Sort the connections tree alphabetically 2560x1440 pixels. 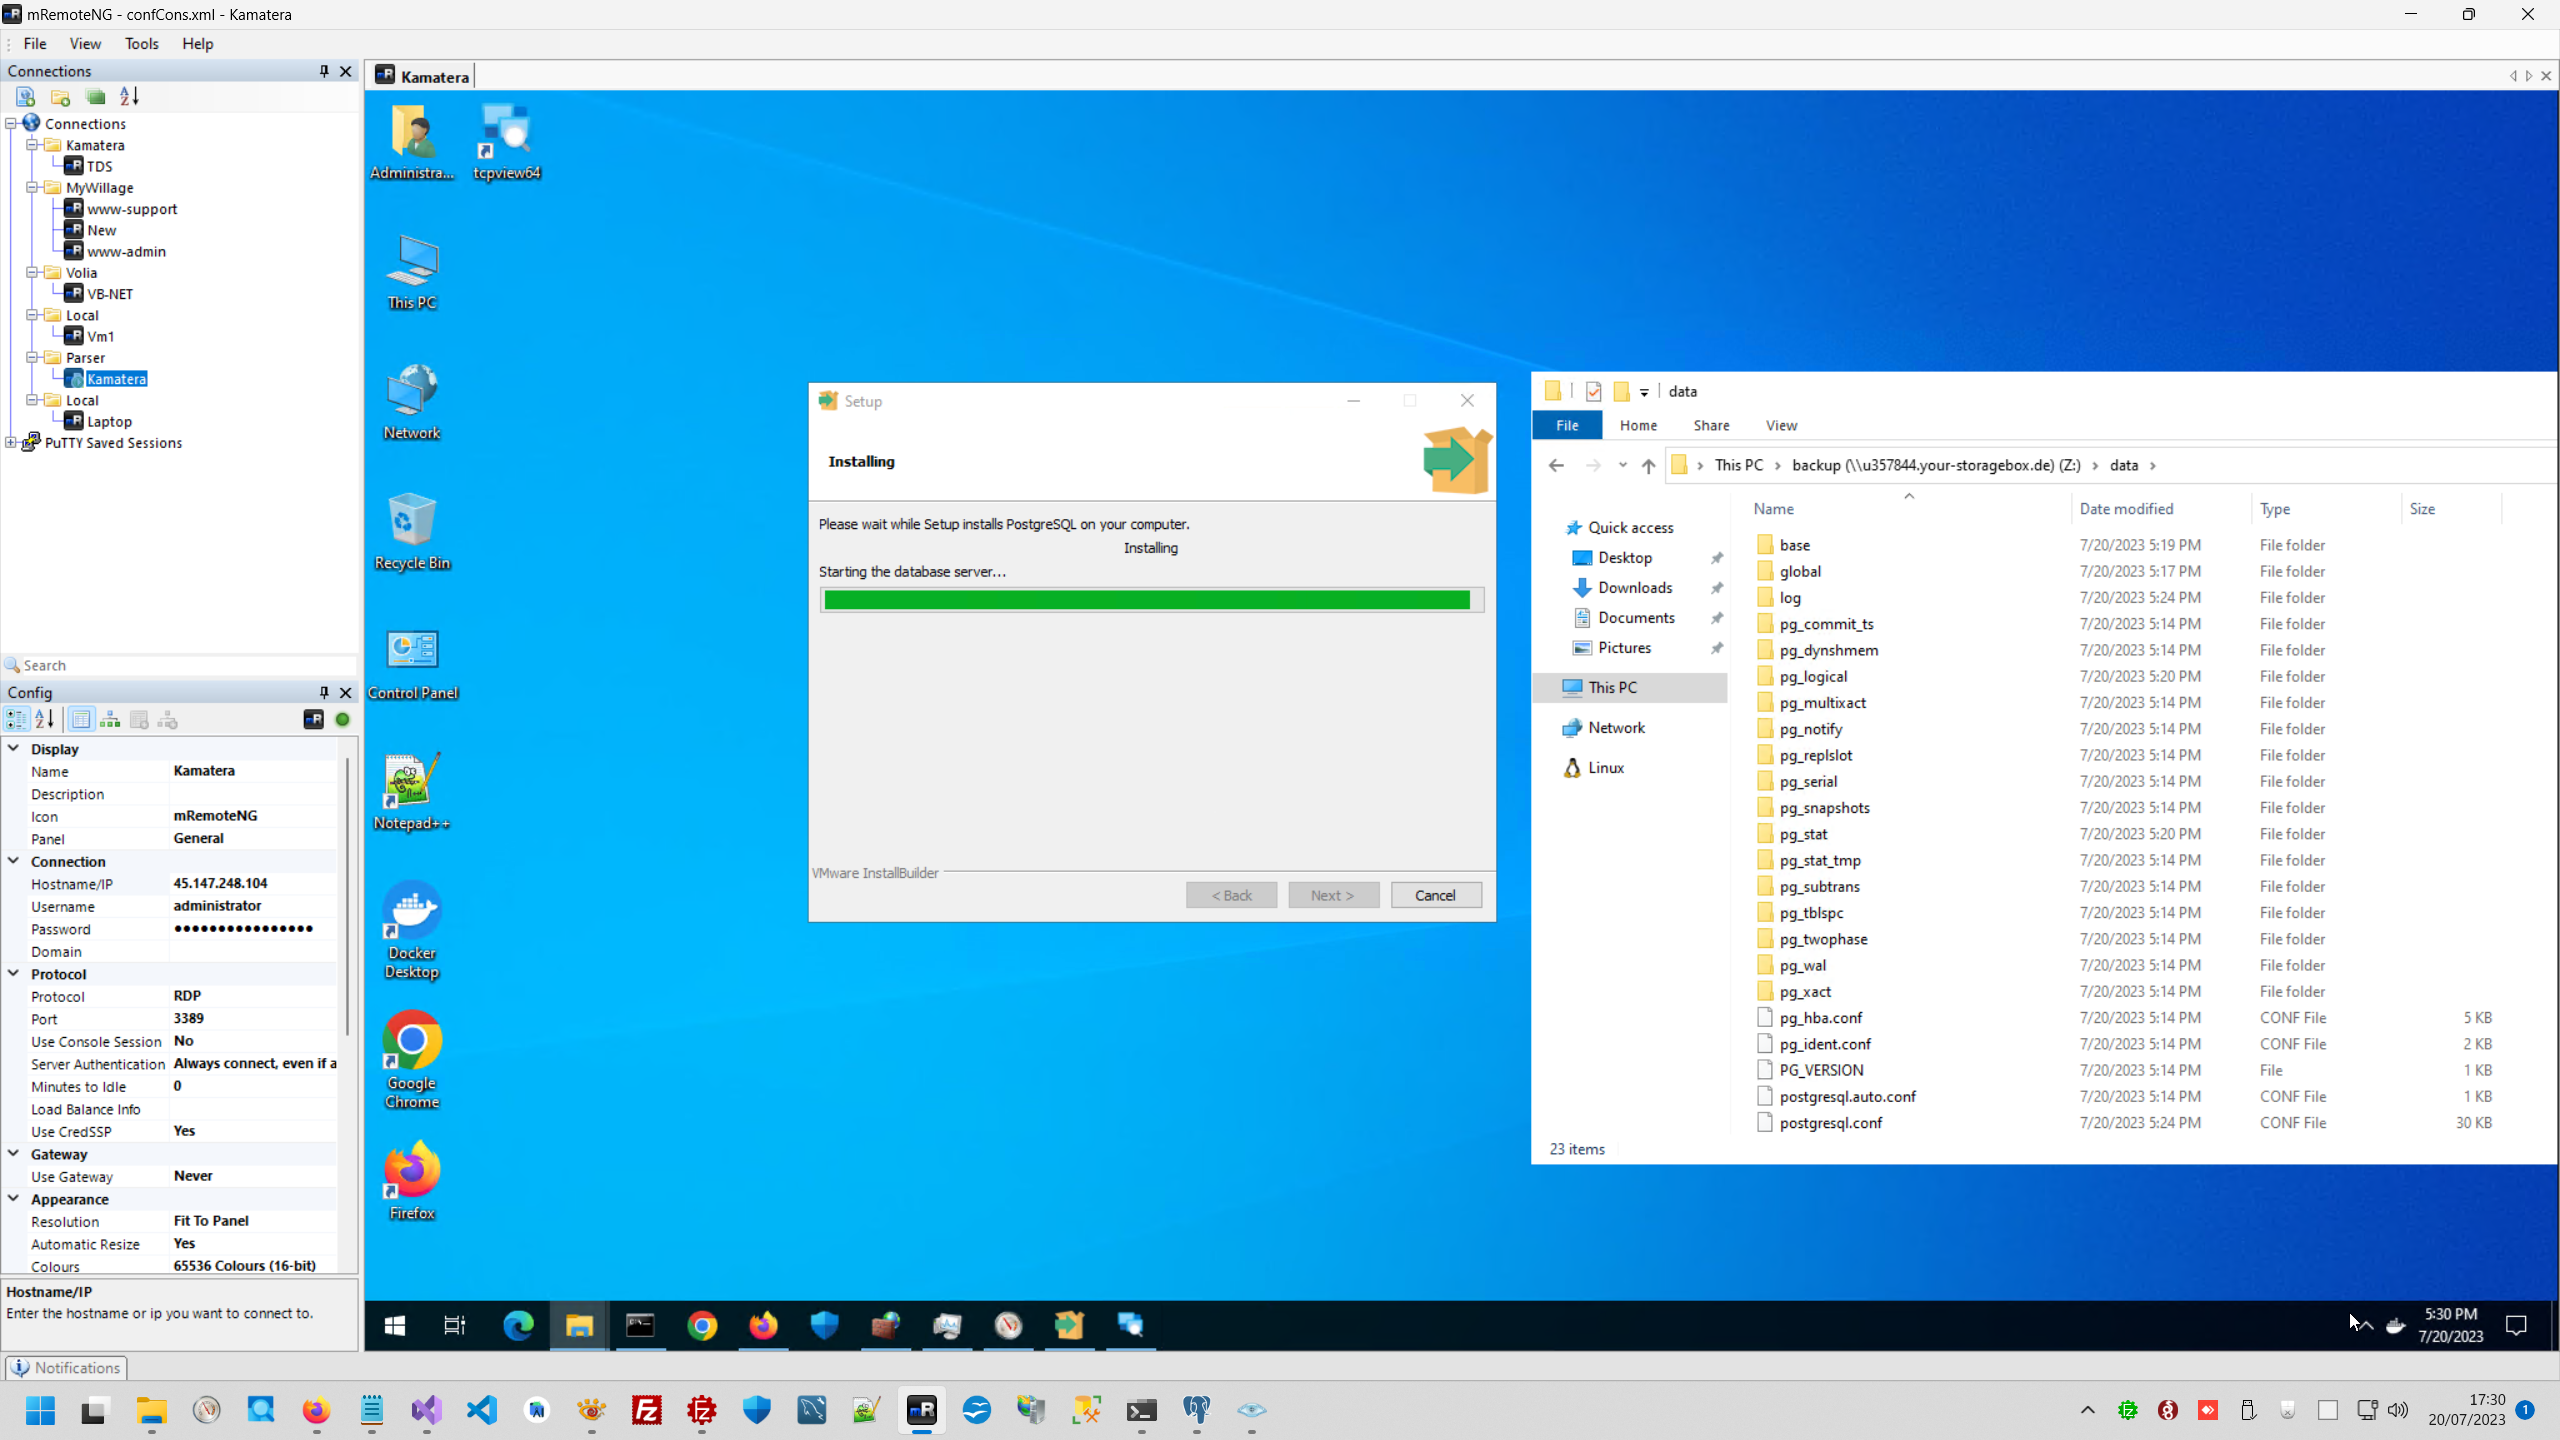coord(130,97)
